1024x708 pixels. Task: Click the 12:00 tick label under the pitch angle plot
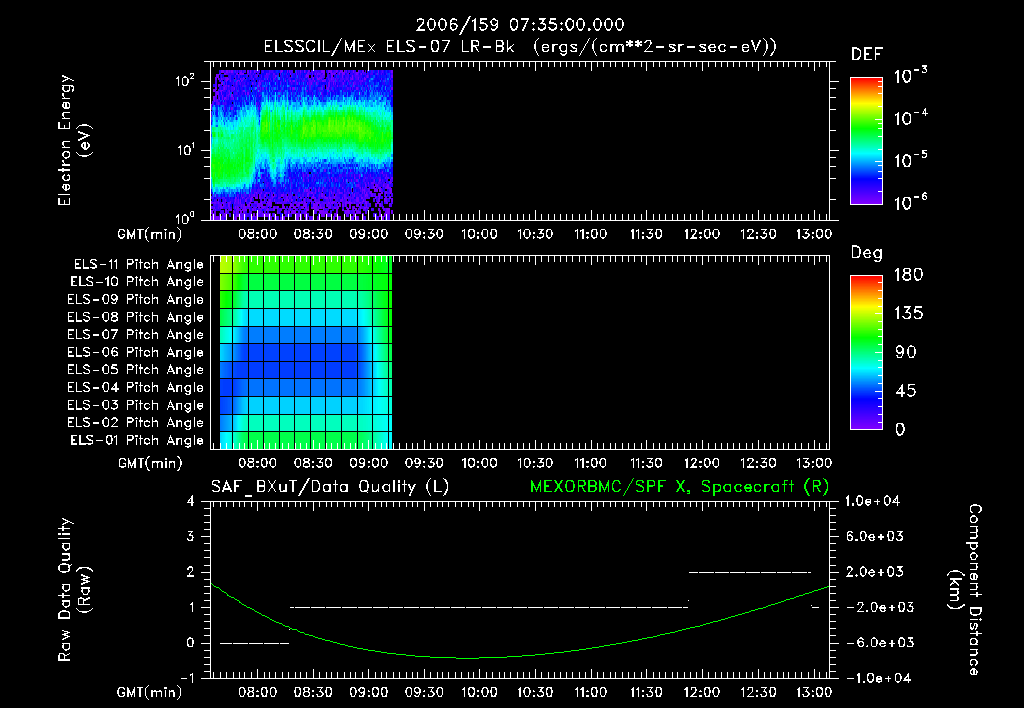coord(702,463)
